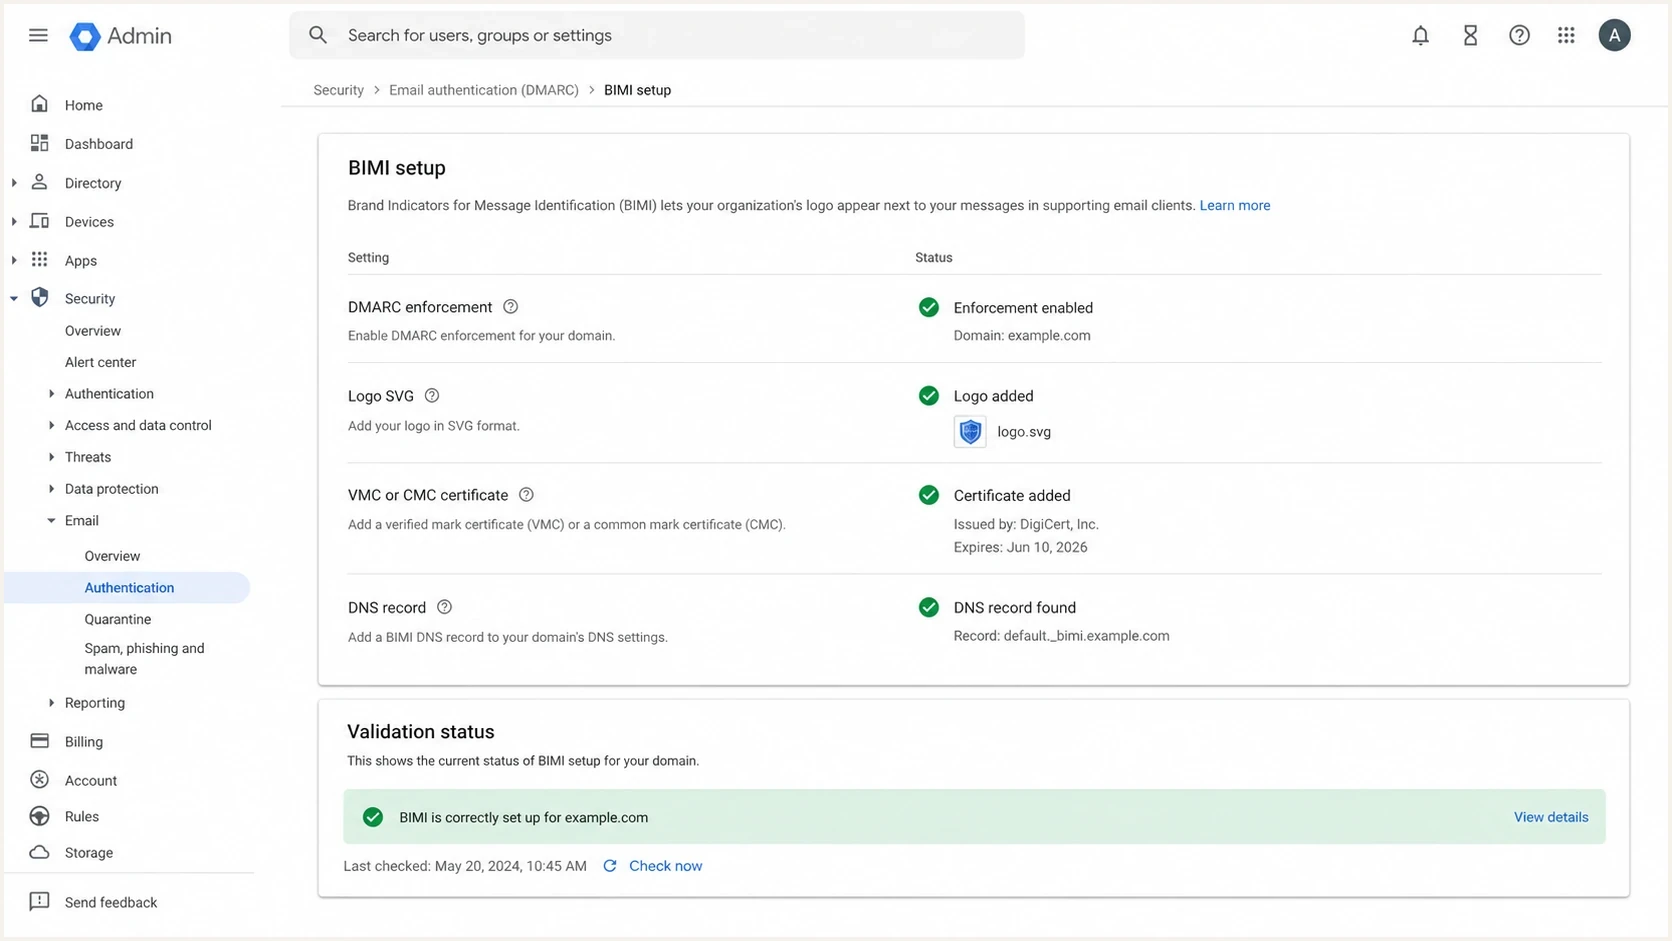Expand the Apps section arrow
The height and width of the screenshot is (941, 1672).
point(14,261)
